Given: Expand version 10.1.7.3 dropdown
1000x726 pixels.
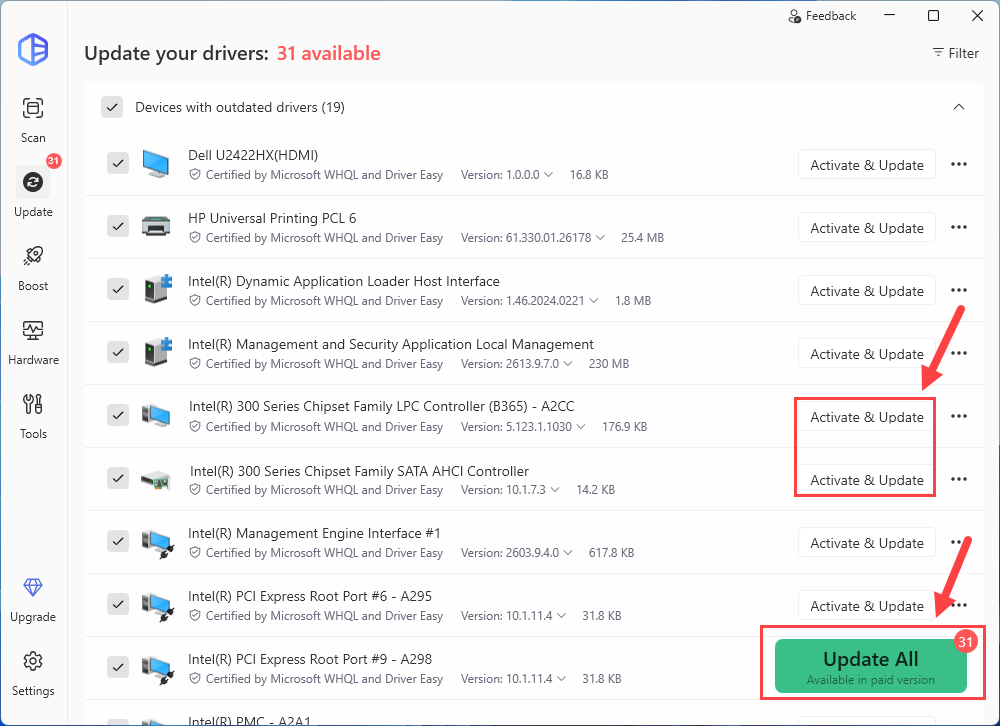Looking at the screenshot, I should coord(555,489).
